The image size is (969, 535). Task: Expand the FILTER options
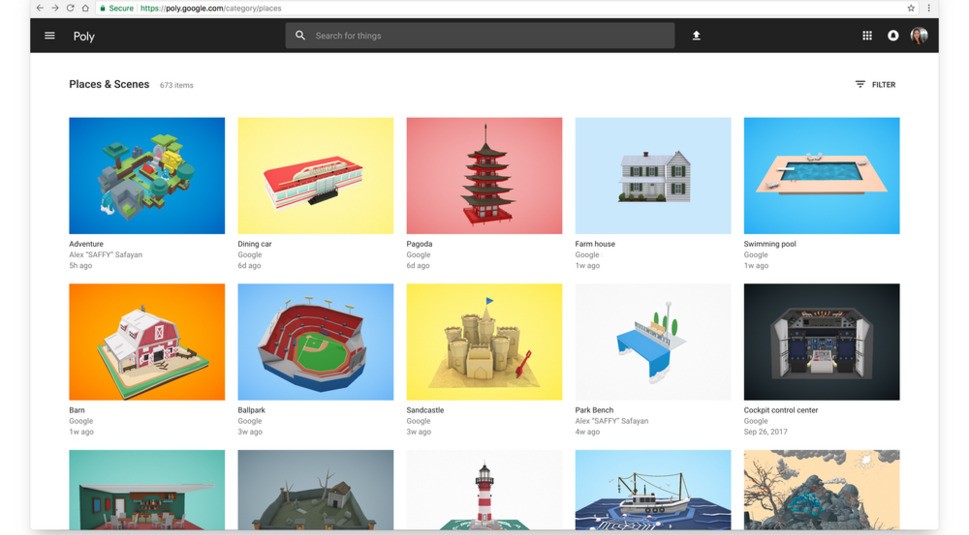pyautogui.click(x=875, y=85)
